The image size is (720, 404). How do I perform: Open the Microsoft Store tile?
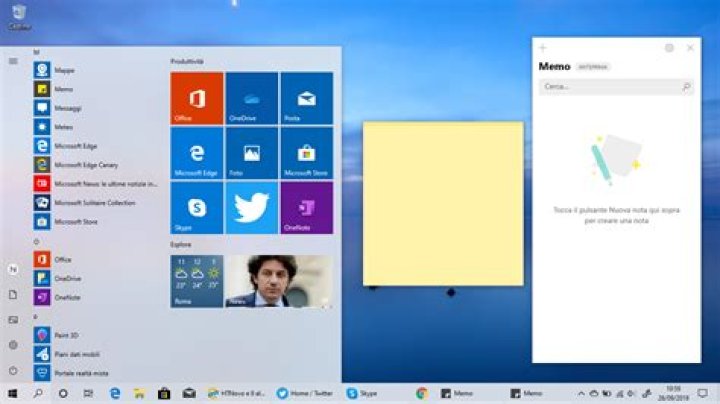click(307, 153)
